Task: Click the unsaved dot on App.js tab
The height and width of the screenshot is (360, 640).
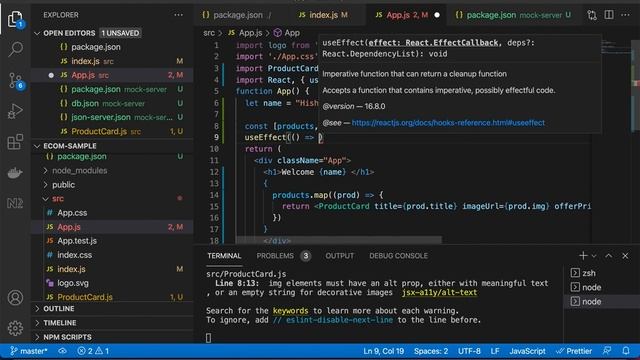Action: 437,15
